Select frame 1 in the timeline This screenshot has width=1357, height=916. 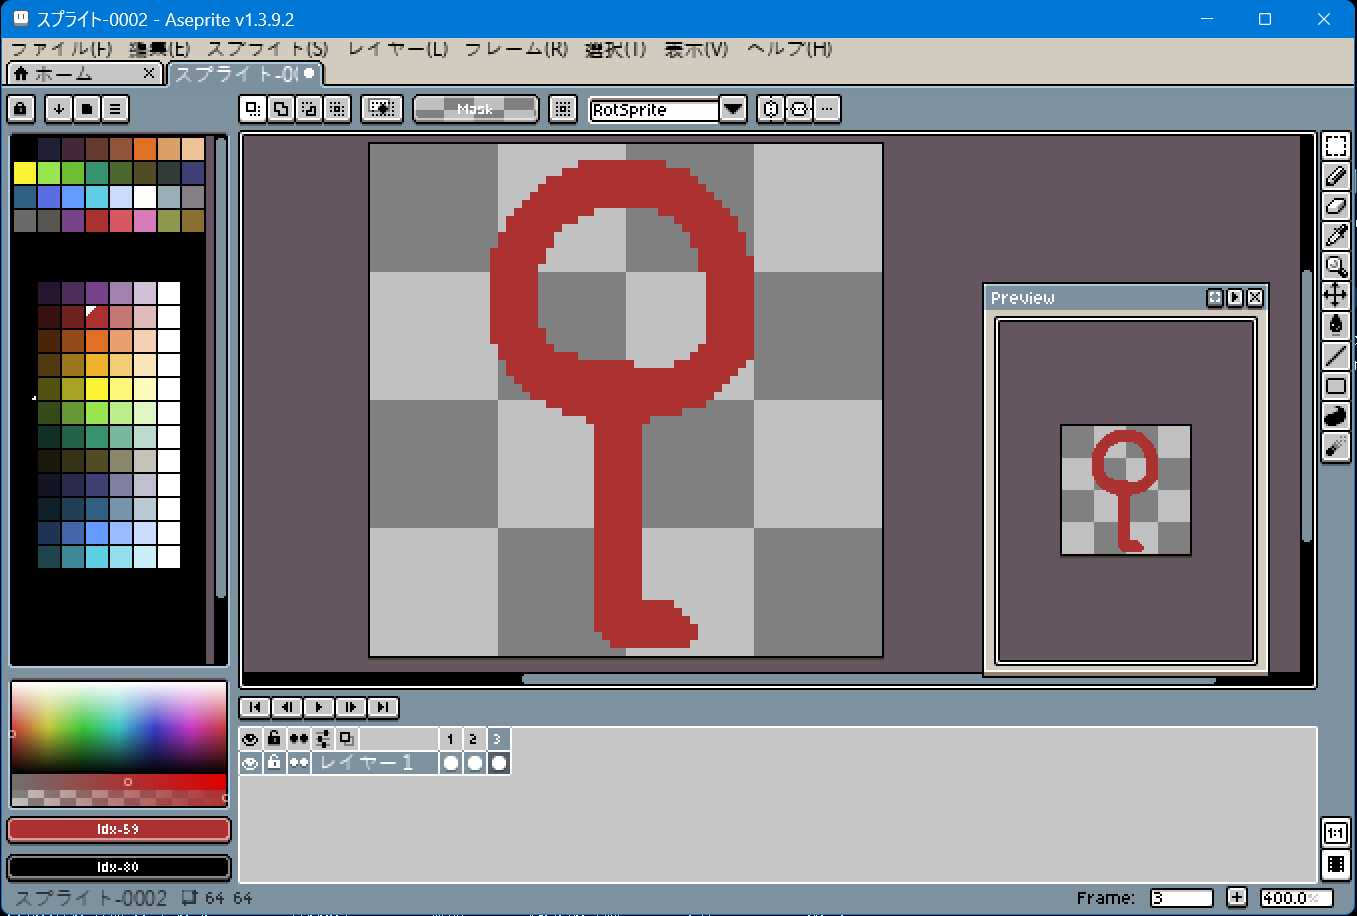tap(450, 739)
